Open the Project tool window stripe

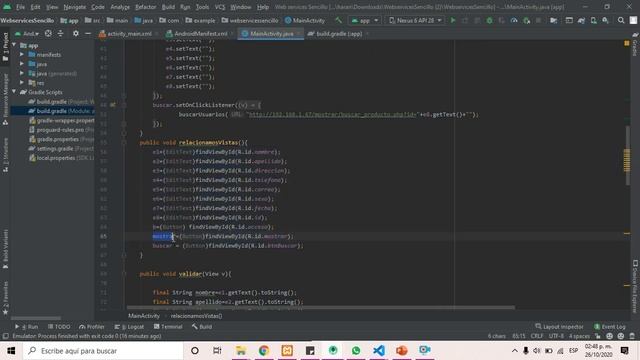tap(5, 47)
